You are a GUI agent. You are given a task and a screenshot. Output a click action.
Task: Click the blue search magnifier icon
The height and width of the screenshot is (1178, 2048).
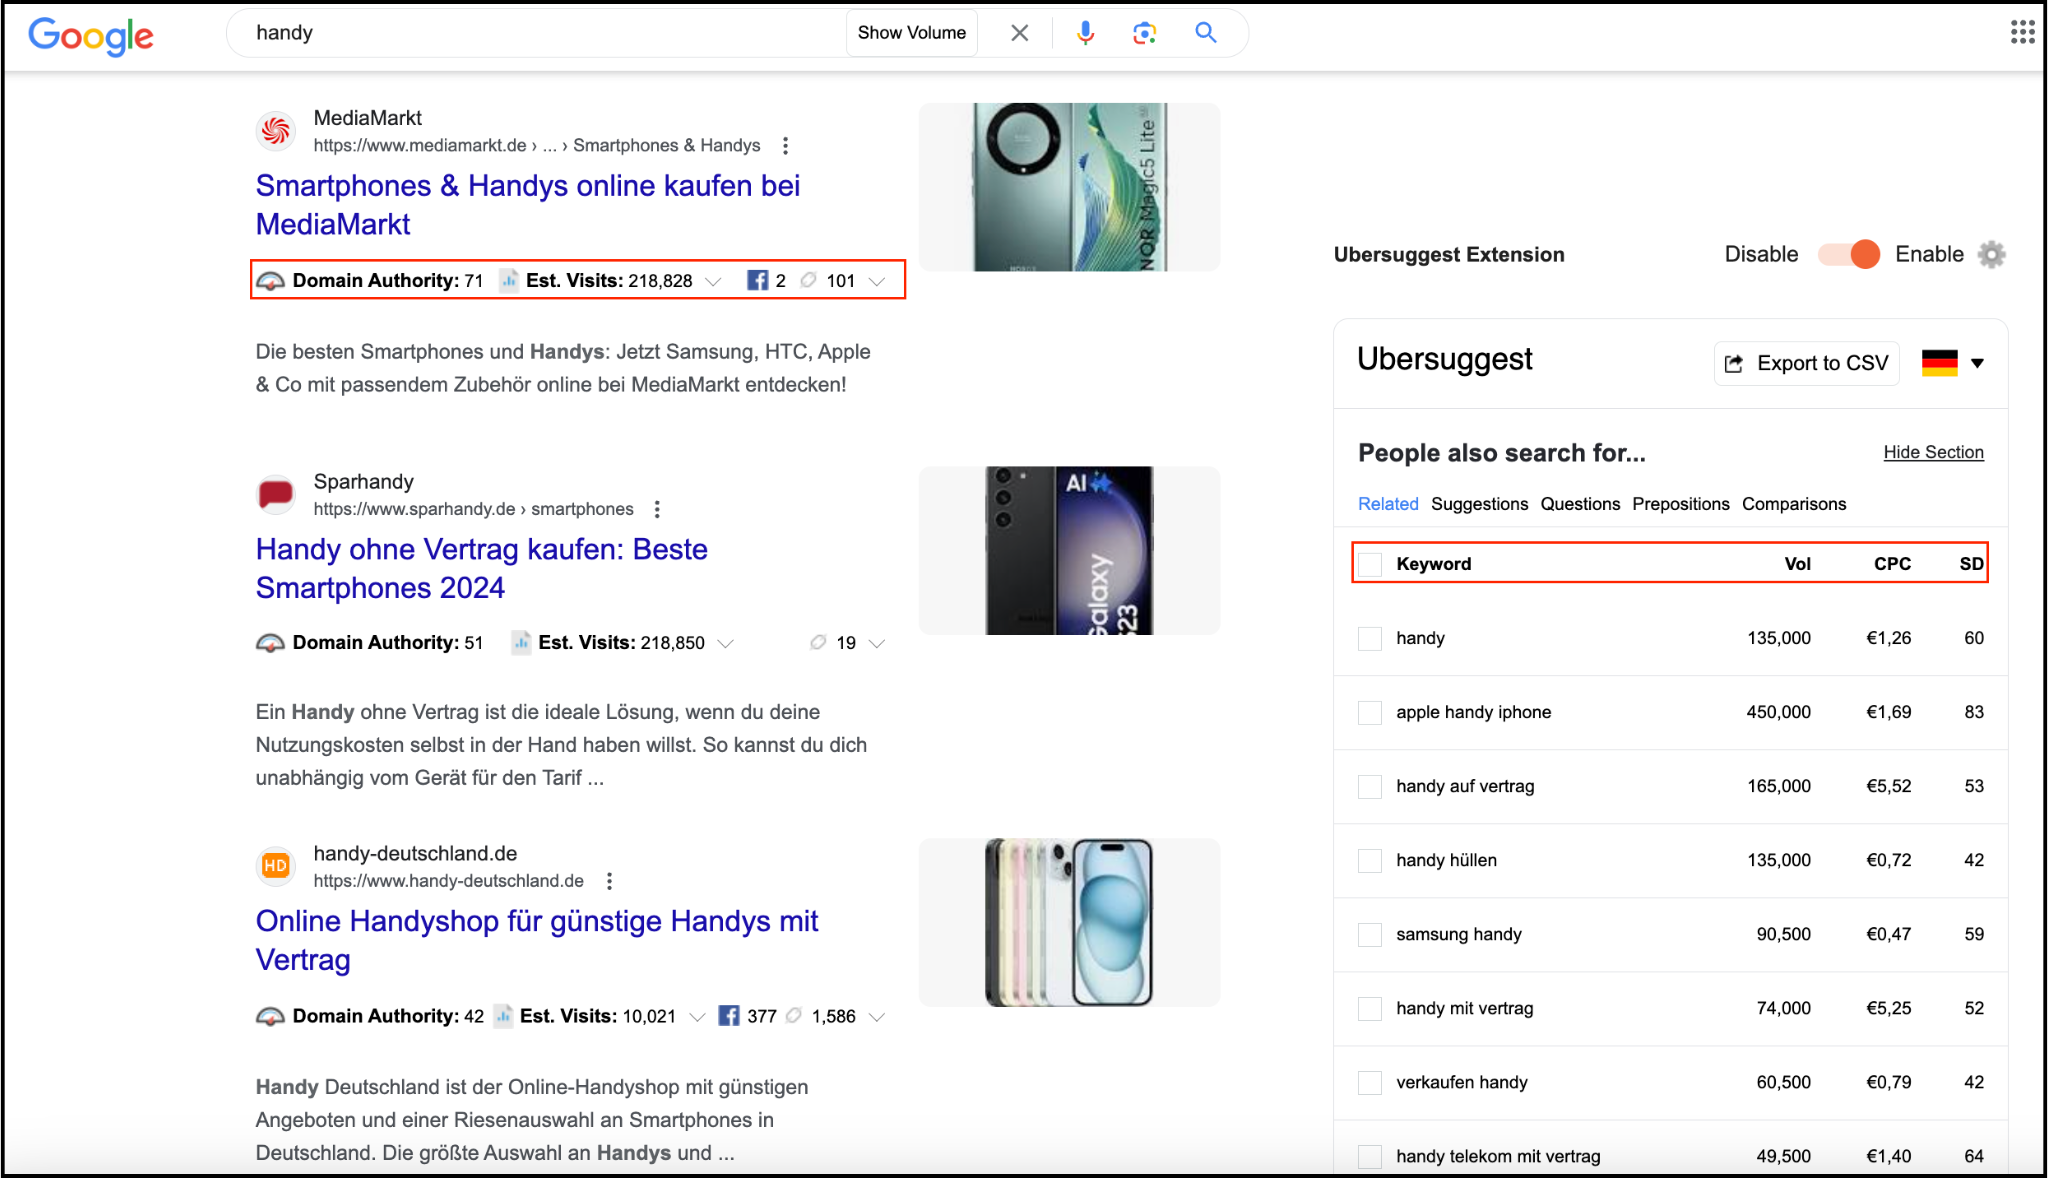click(1206, 32)
